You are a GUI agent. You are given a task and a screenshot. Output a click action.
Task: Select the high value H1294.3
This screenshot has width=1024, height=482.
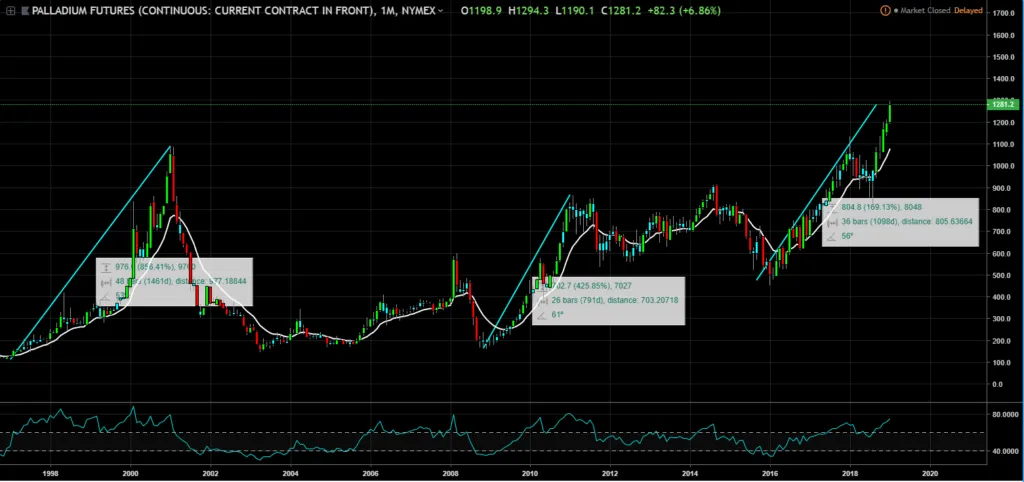[530, 11]
